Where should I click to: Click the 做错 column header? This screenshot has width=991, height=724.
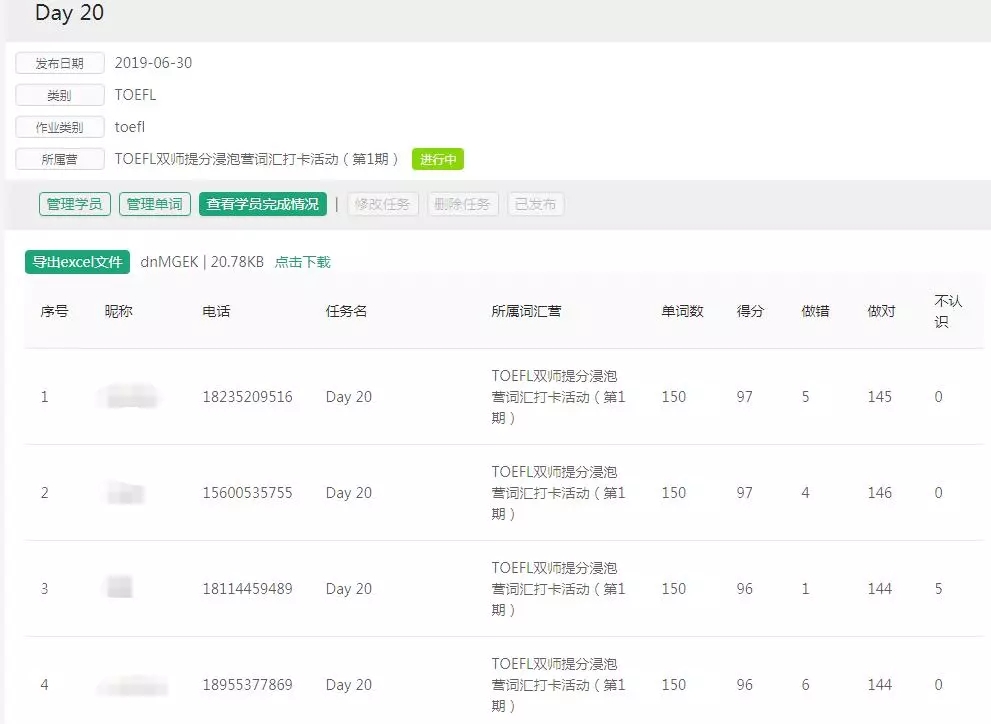(815, 311)
